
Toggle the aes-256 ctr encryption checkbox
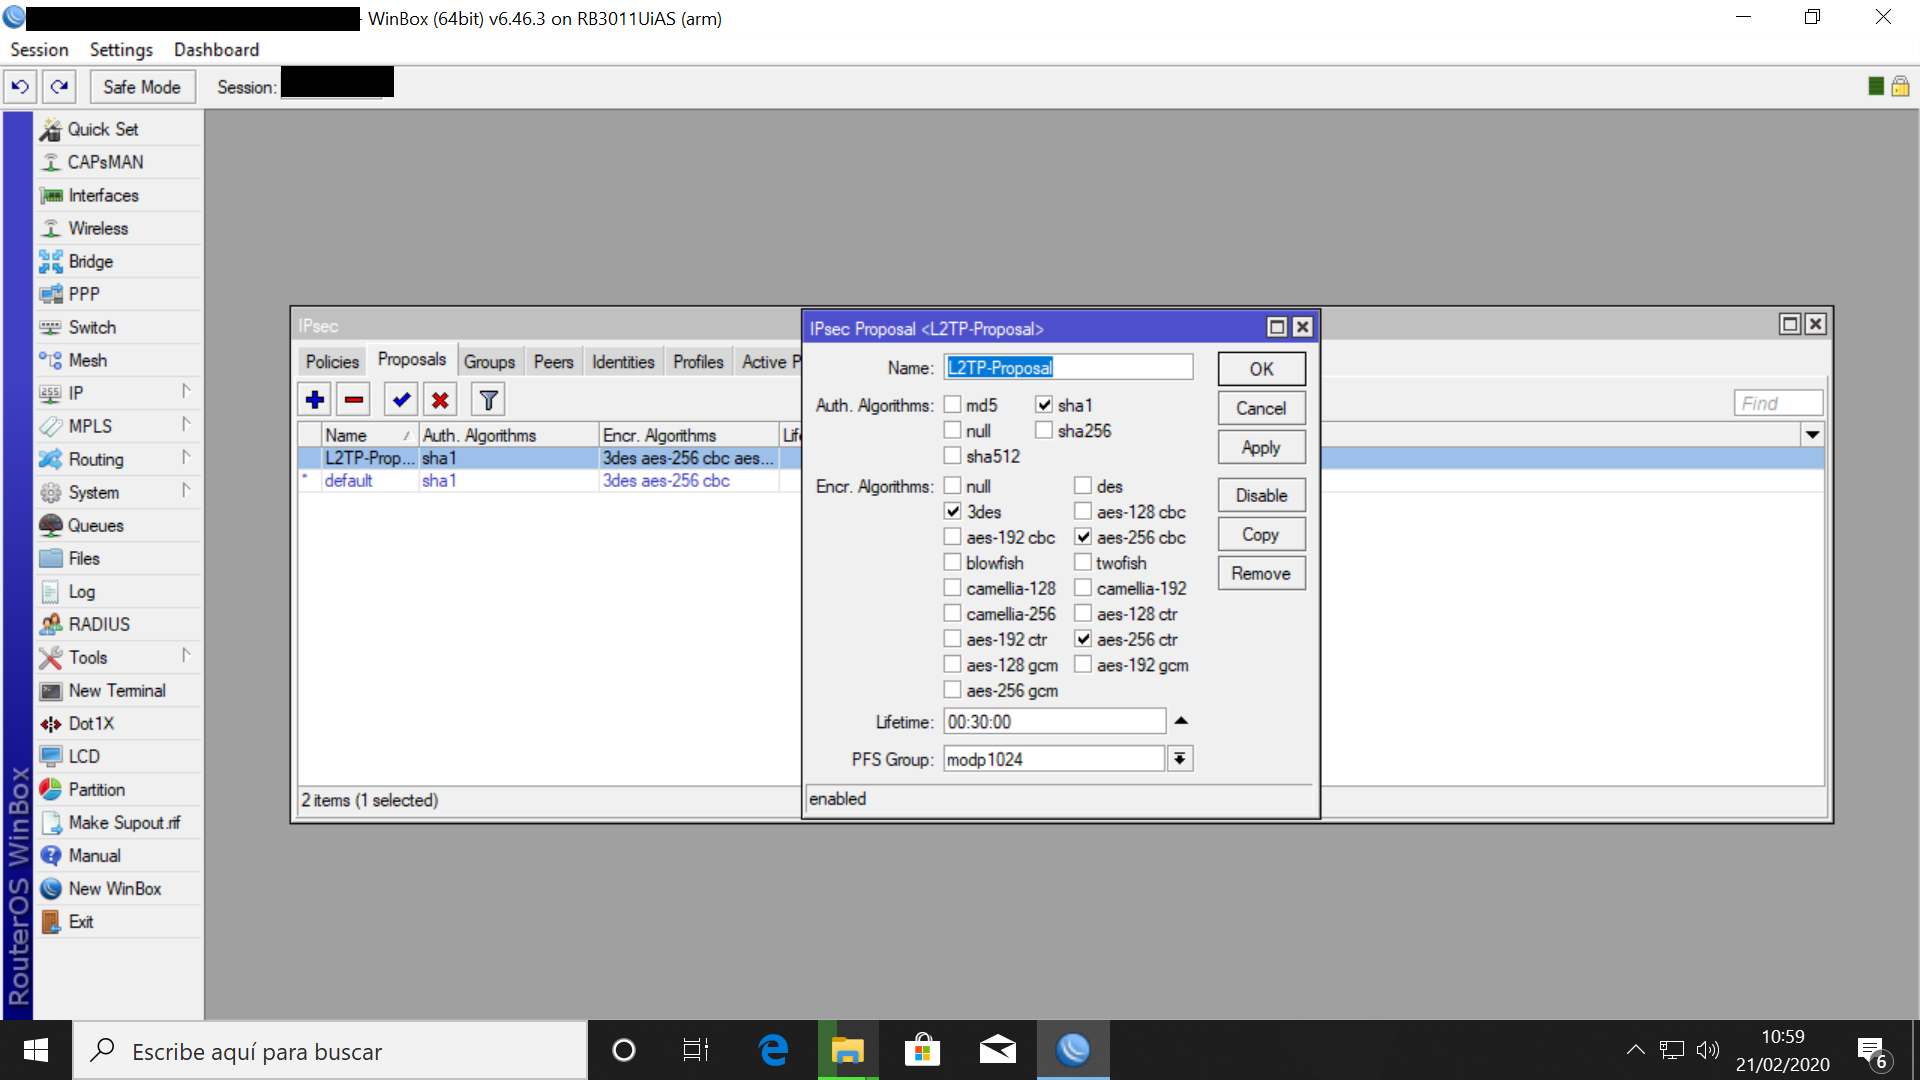point(1083,639)
